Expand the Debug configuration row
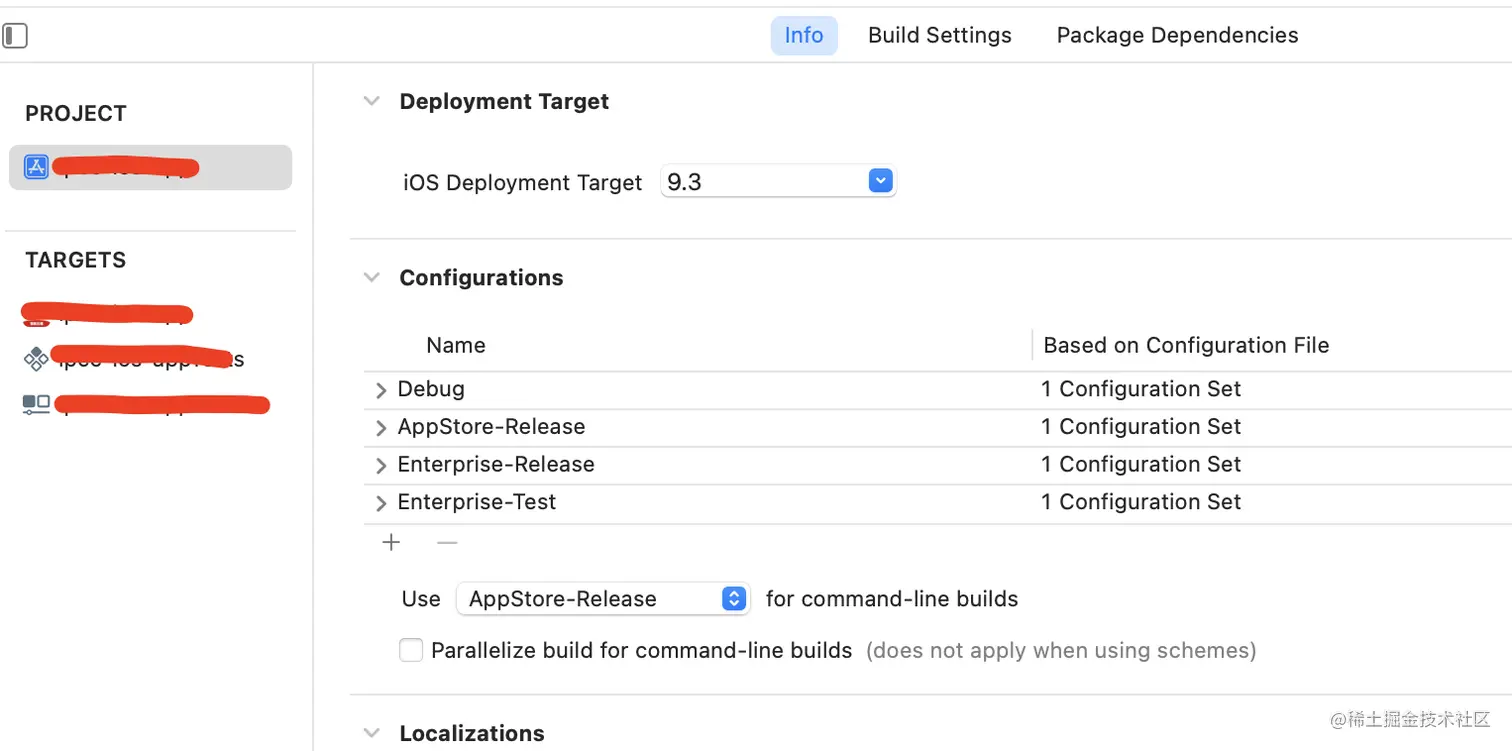The width and height of the screenshot is (1512, 751). click(x=381, y=390)
